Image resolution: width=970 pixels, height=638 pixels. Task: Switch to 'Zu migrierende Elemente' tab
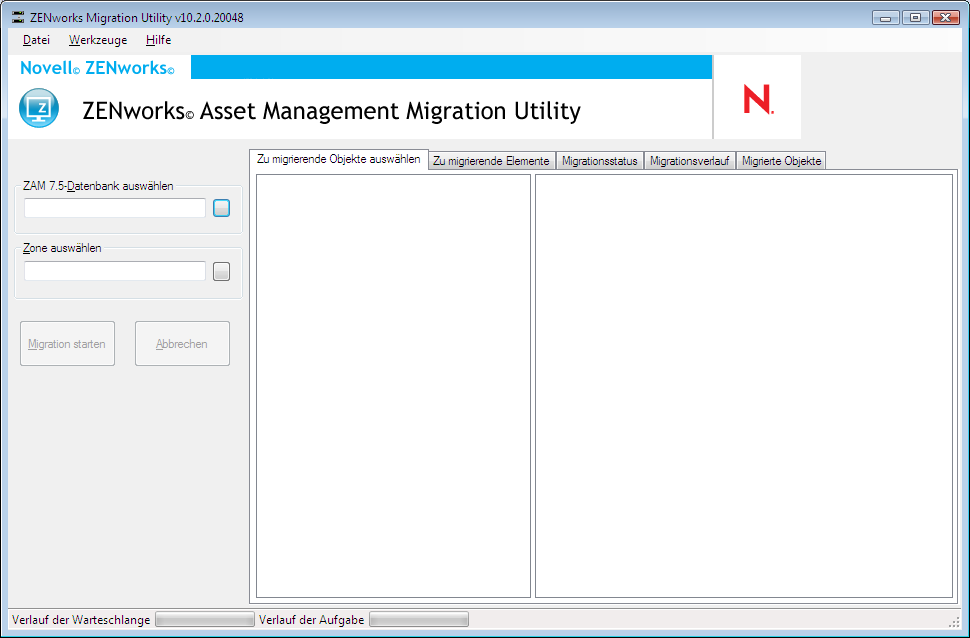tap(491, 161)
